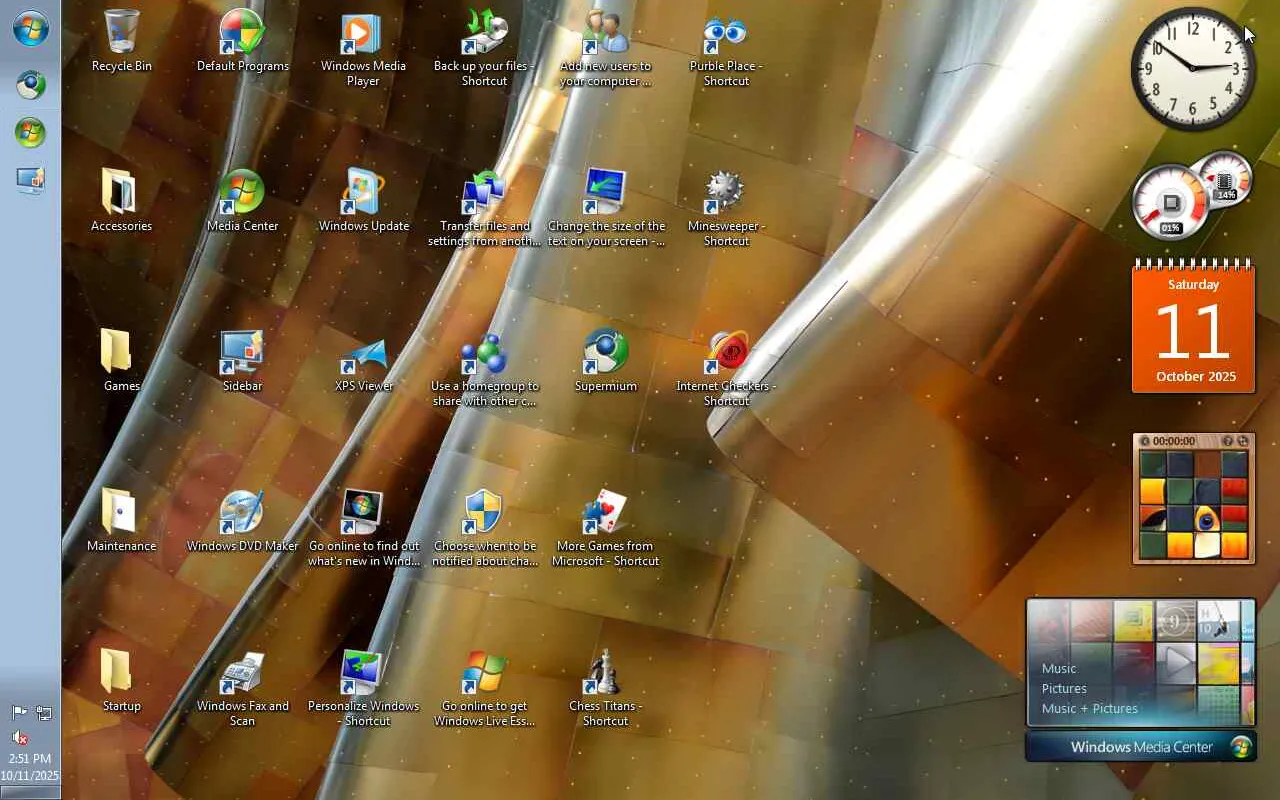Select the Maintenance folder icon
The image size is (1280, 800).
121,521
